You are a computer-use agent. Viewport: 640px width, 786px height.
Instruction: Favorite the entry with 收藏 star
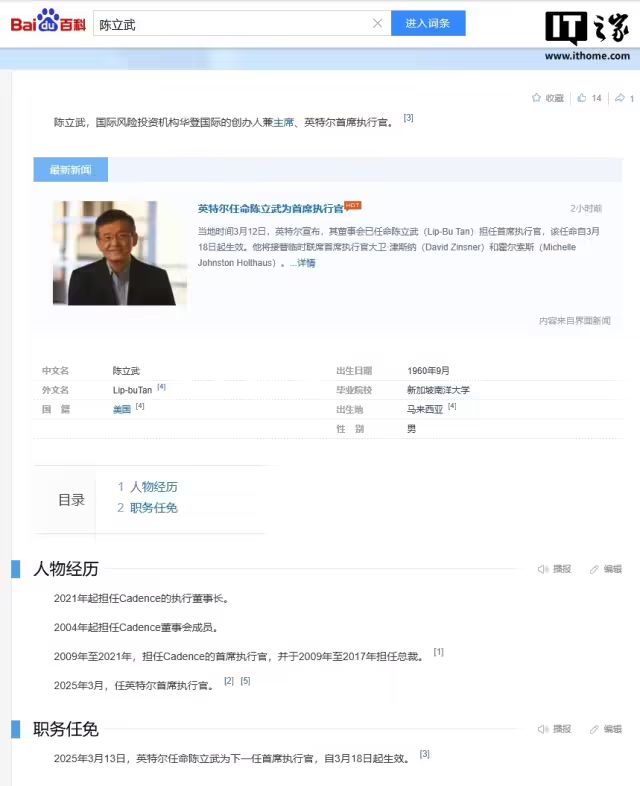[x=547, y=98]
